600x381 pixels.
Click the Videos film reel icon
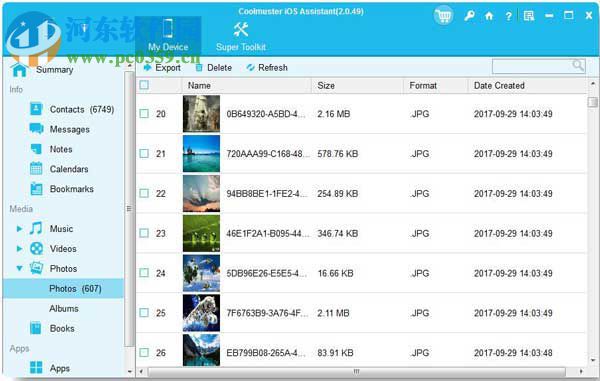click(x=36, y=248)
